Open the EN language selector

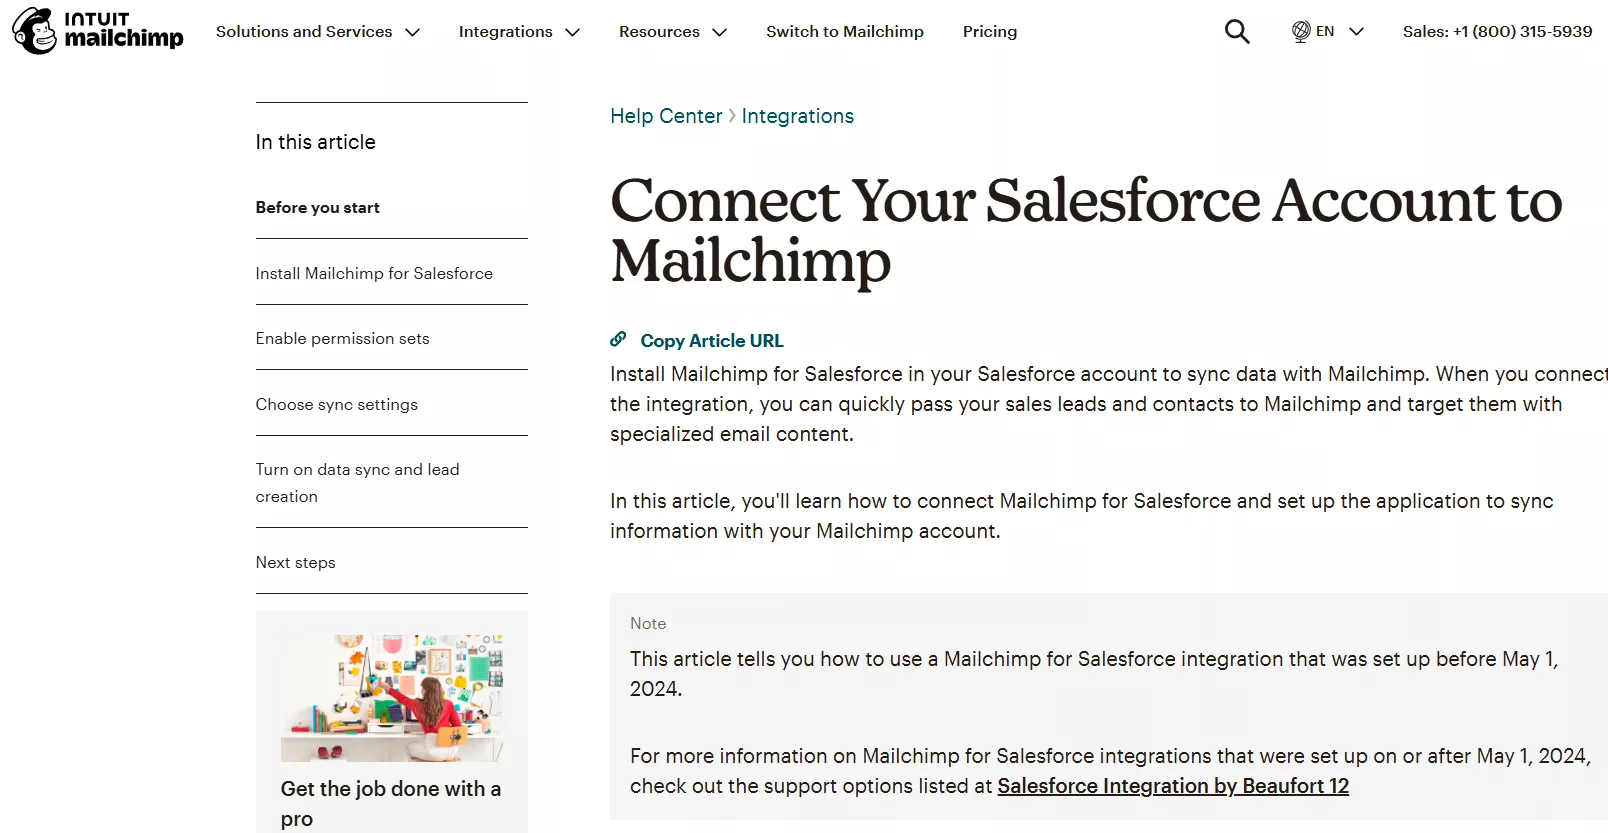[x=1327, y=31]
